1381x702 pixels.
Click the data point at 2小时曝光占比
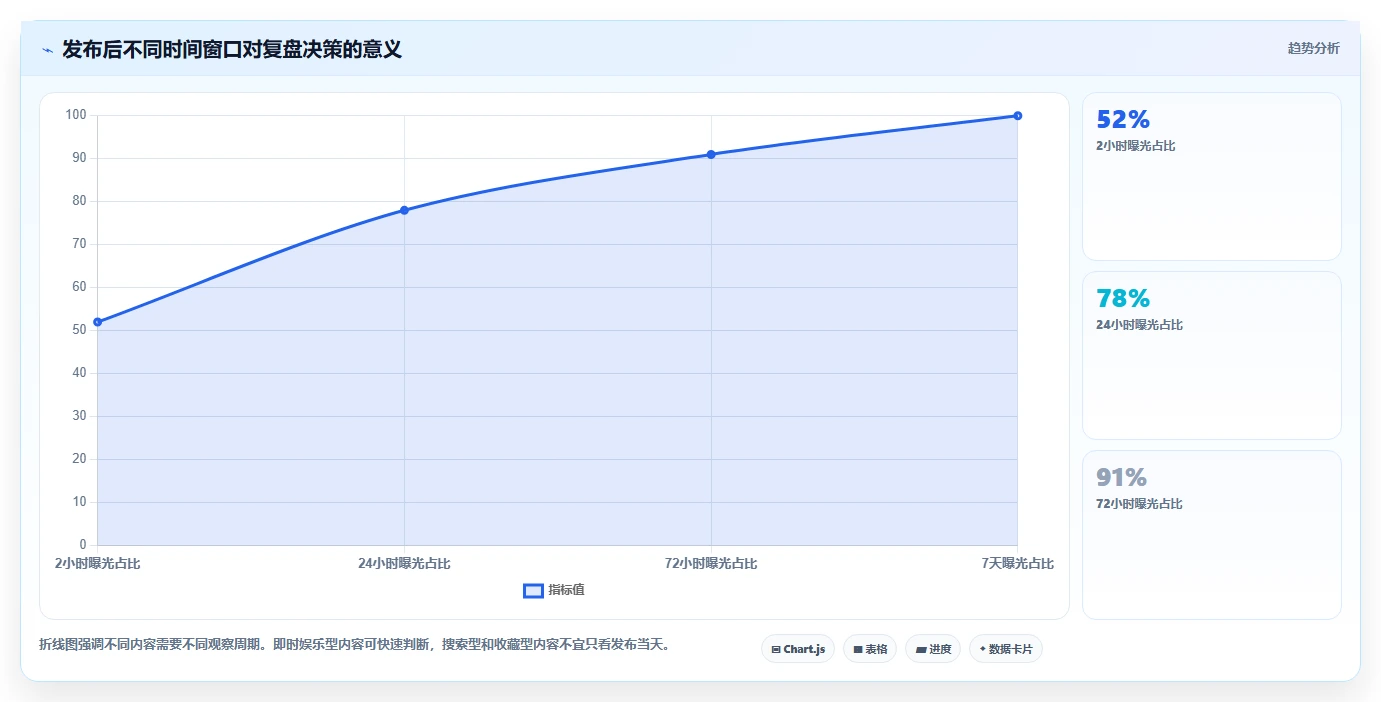[97, 322]
